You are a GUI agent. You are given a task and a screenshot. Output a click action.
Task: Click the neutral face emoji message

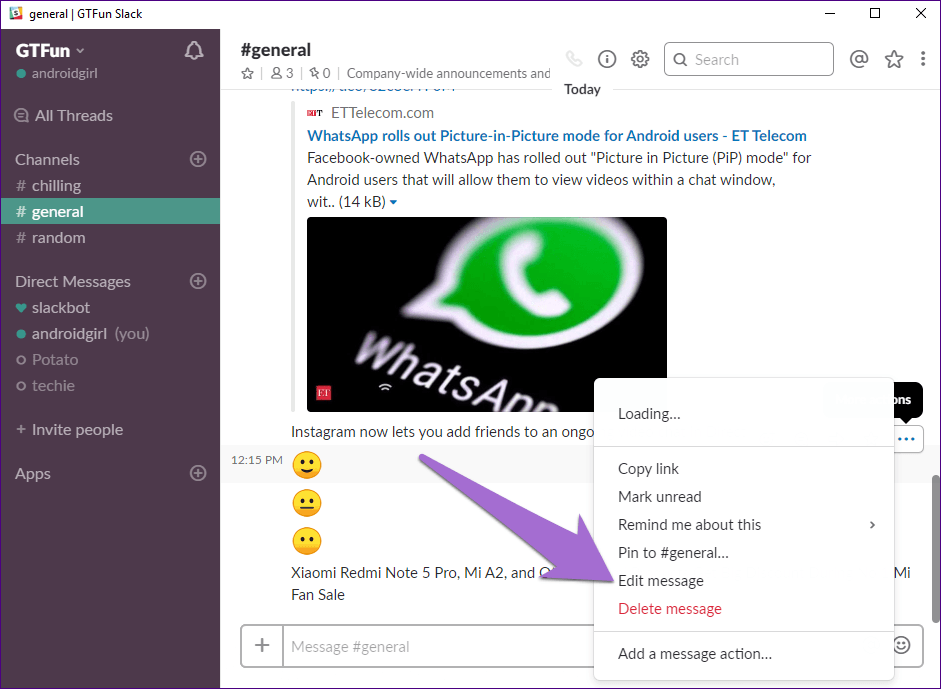(307, 503)
